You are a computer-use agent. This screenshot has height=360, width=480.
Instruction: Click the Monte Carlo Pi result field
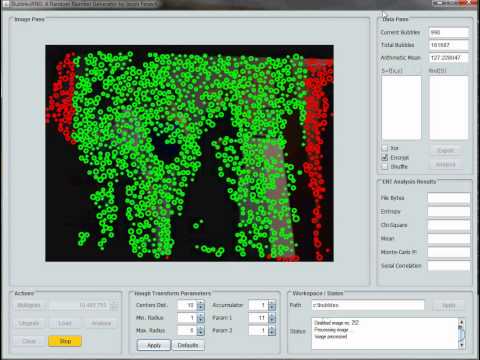point(449,252)
